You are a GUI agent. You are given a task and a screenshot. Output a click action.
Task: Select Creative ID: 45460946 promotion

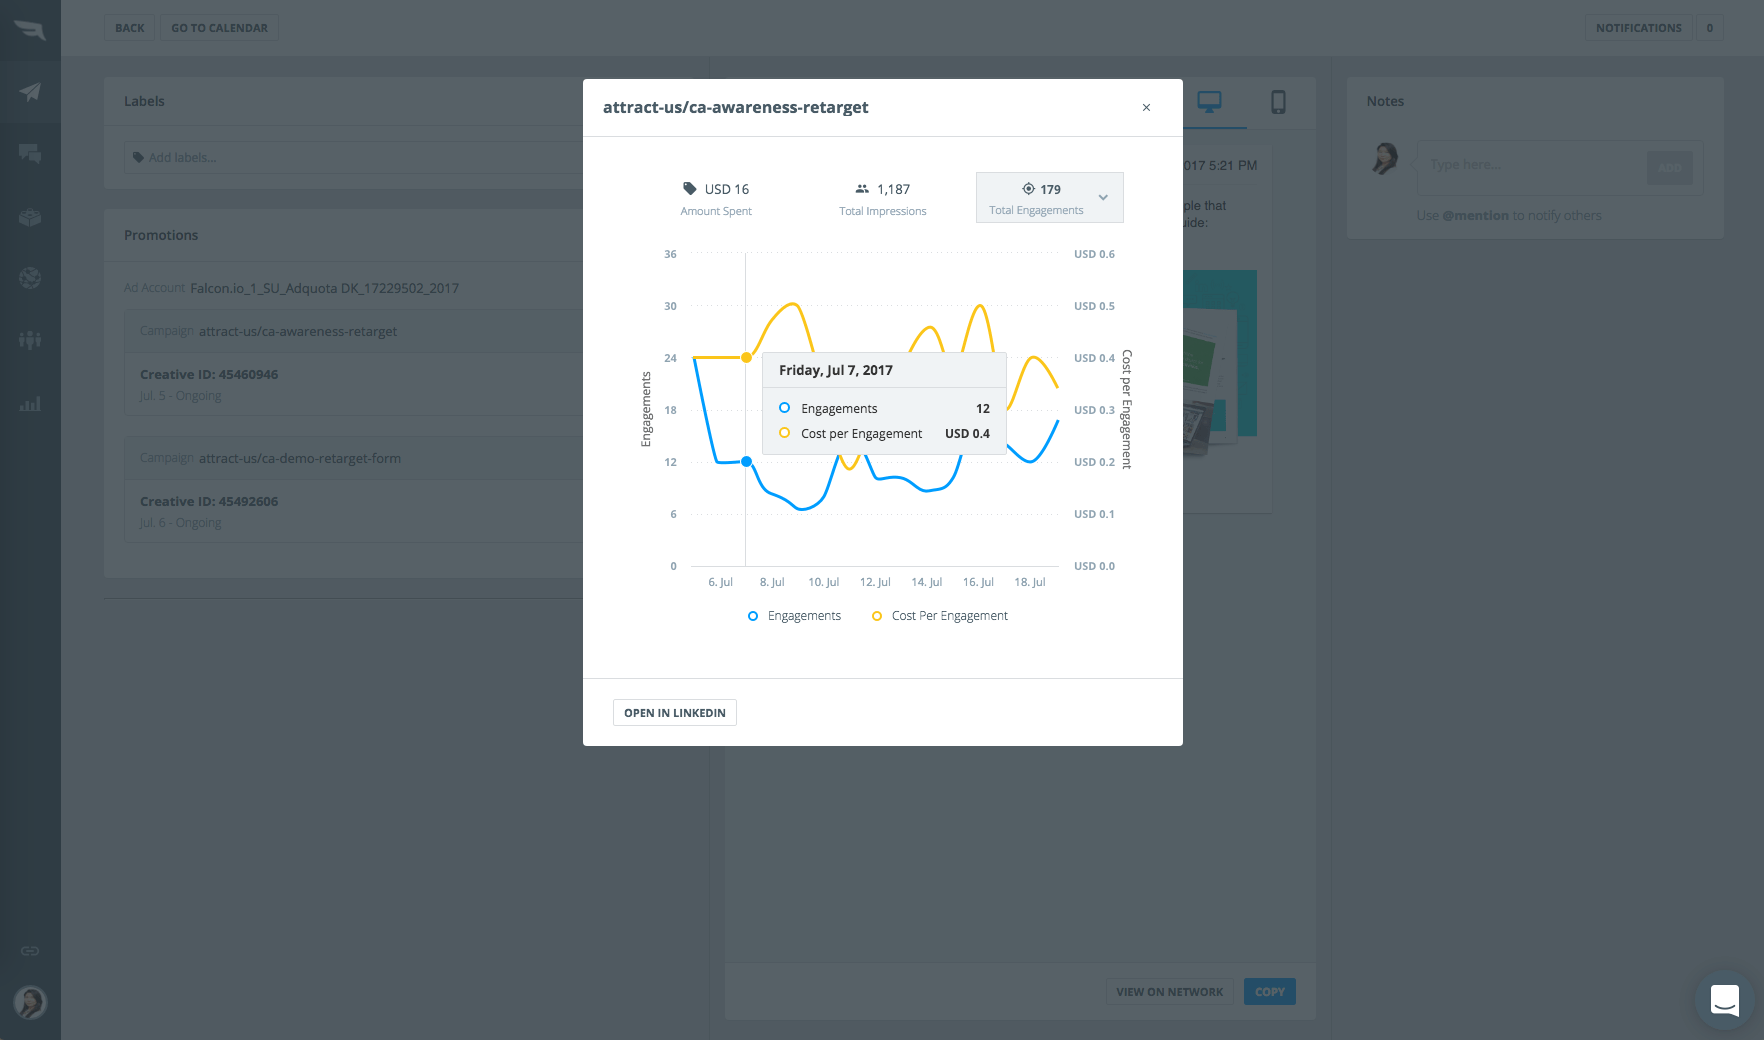[x=354, y=384]
